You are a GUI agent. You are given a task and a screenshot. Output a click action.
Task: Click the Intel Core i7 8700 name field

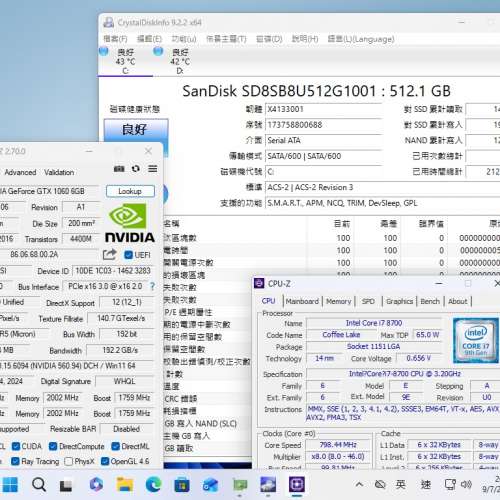tap(374, 323)
